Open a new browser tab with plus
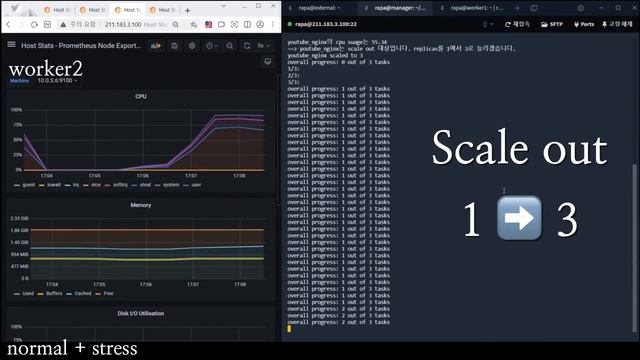Screen dimensions: 640x360 click(188, 10)
